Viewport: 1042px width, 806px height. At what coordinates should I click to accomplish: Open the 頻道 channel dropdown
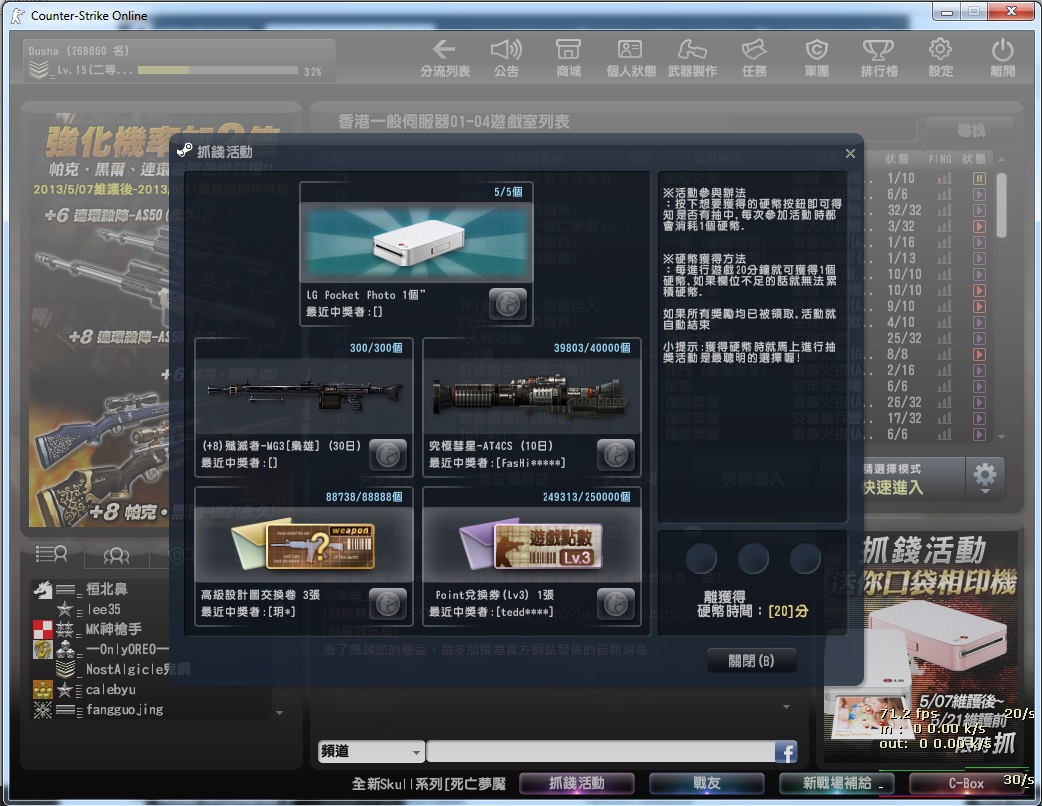click(x=371, y=752)
